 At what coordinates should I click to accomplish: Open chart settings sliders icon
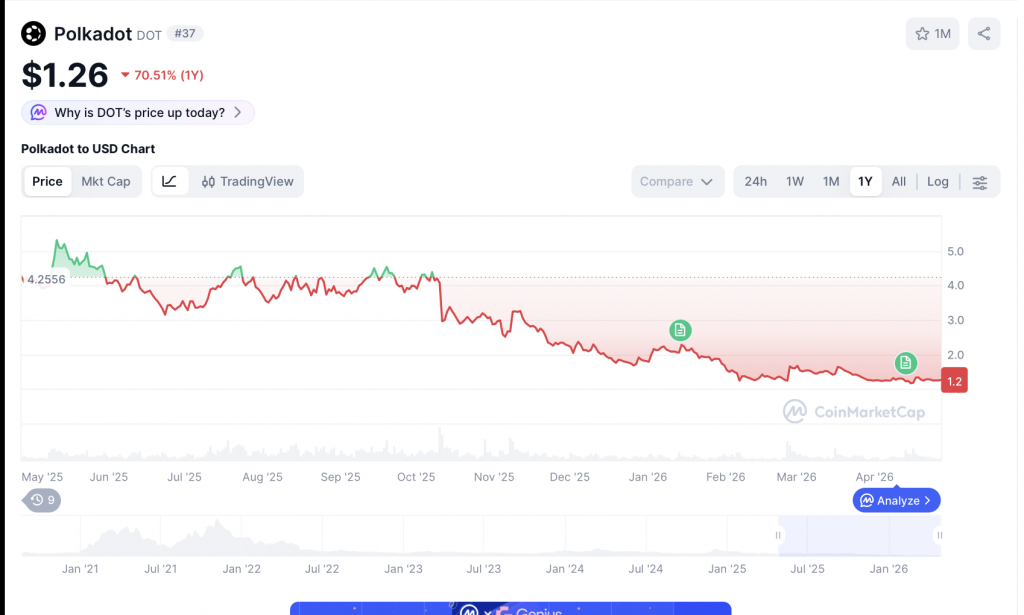coord(980,182)
